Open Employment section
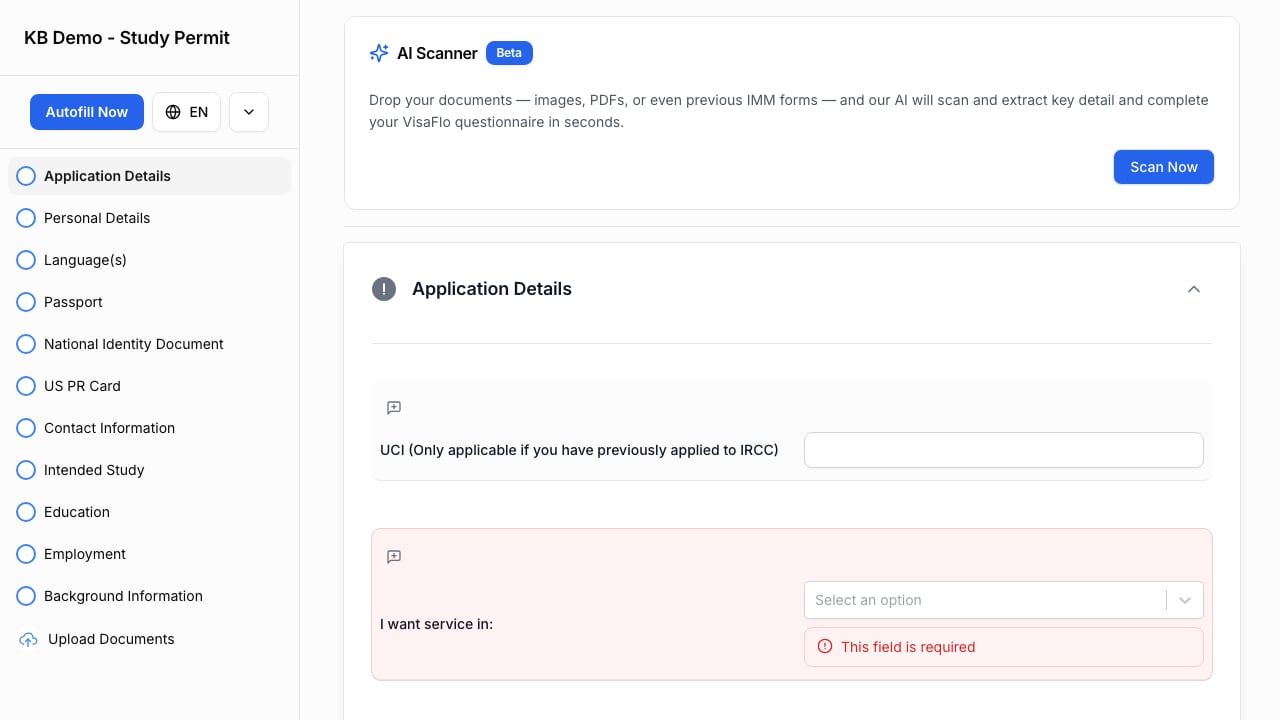The image size is (1280, 720). [149, 554]
